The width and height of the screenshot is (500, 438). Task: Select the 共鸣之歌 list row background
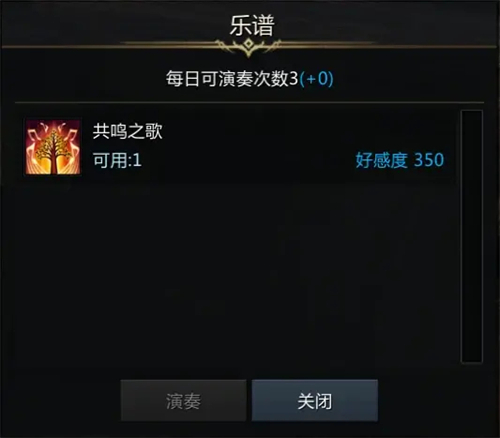coord(240,147)
